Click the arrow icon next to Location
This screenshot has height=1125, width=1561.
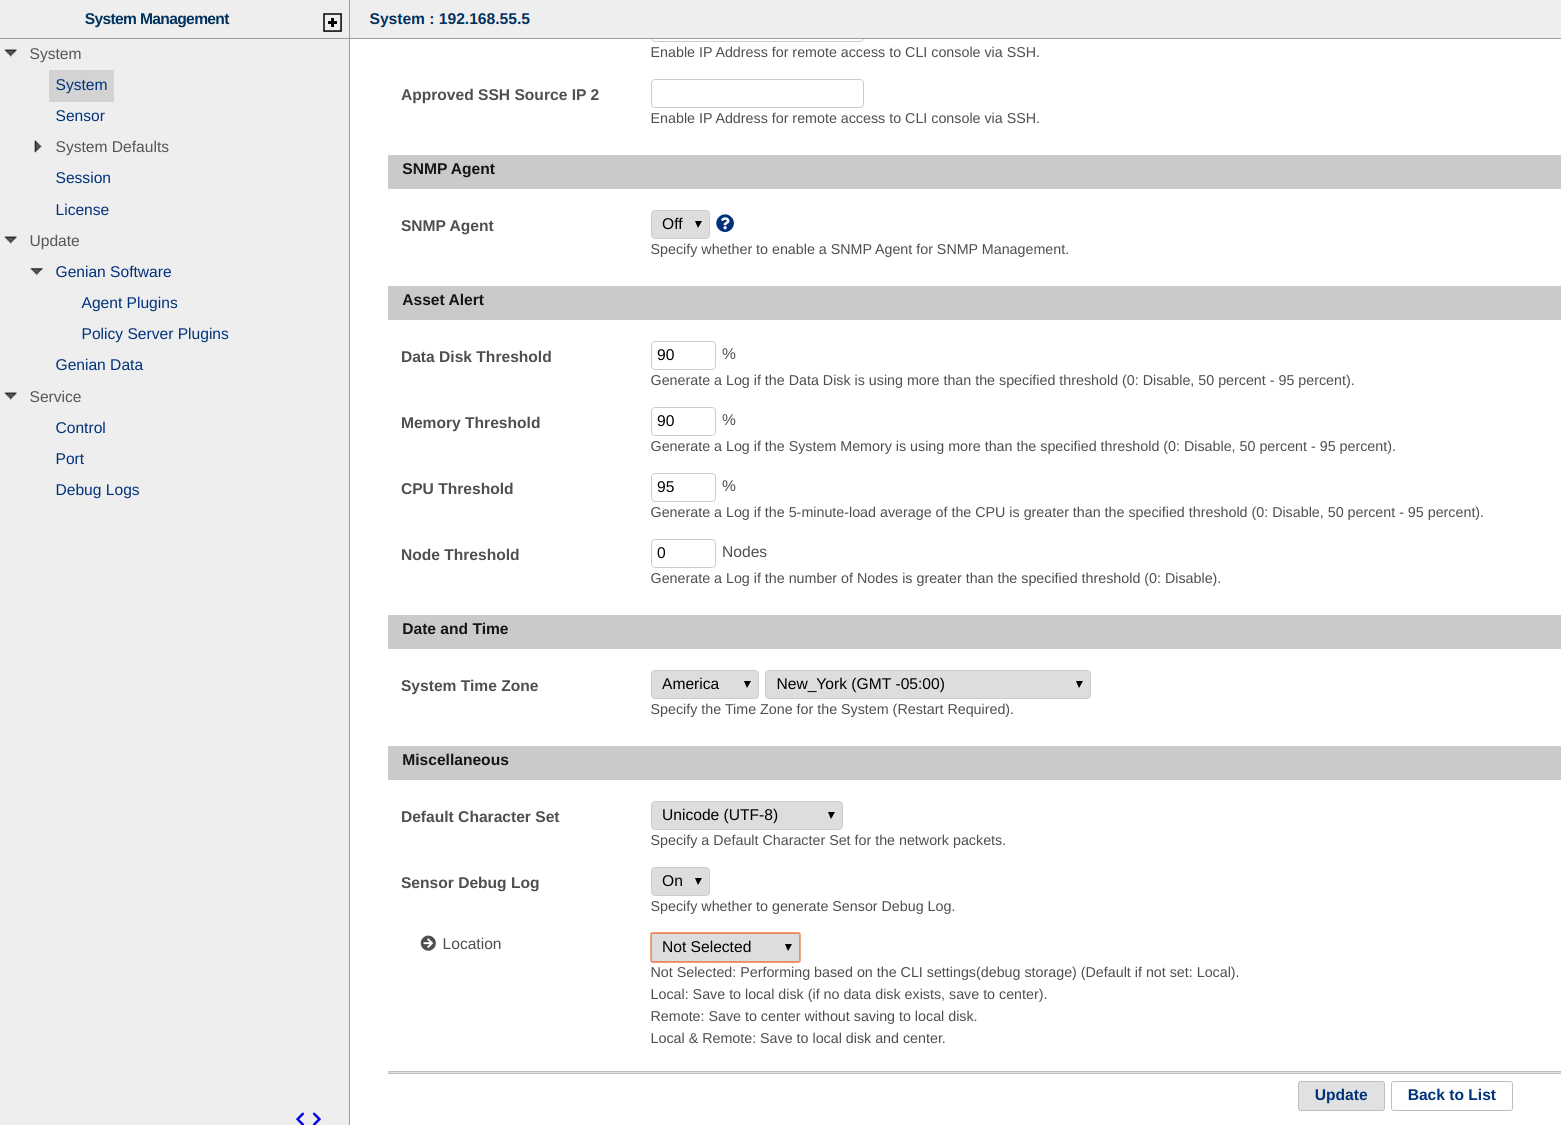pos(428,943)
